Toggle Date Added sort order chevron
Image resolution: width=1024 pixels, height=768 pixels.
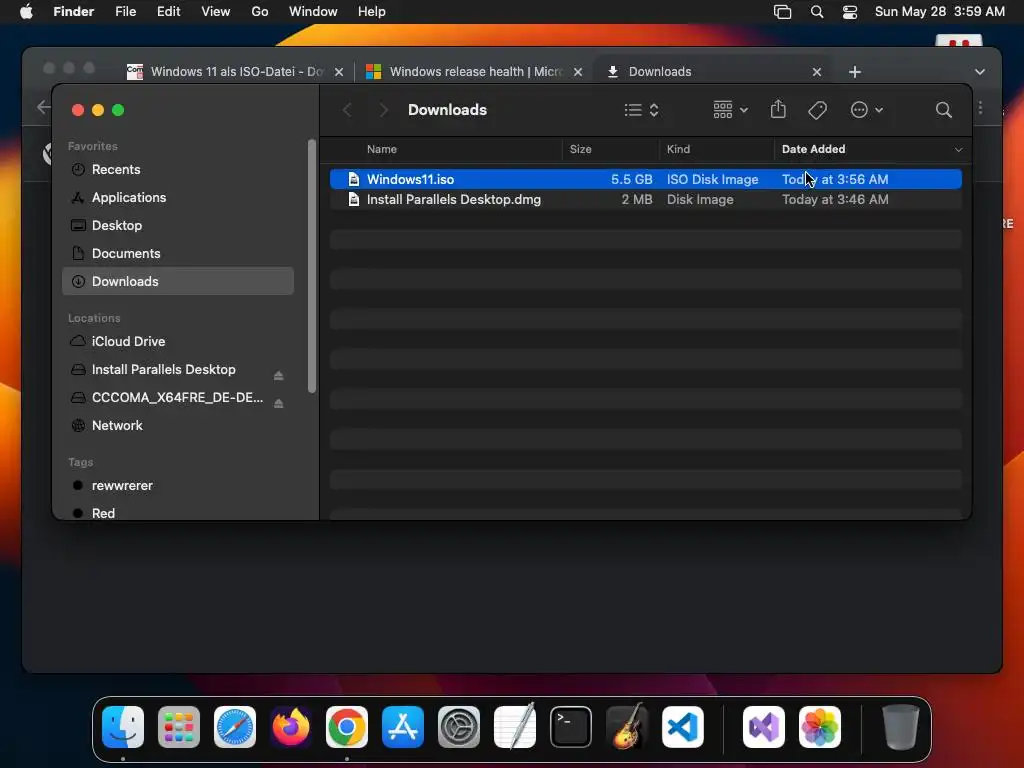pyautogui.click(x=958, y=150)
